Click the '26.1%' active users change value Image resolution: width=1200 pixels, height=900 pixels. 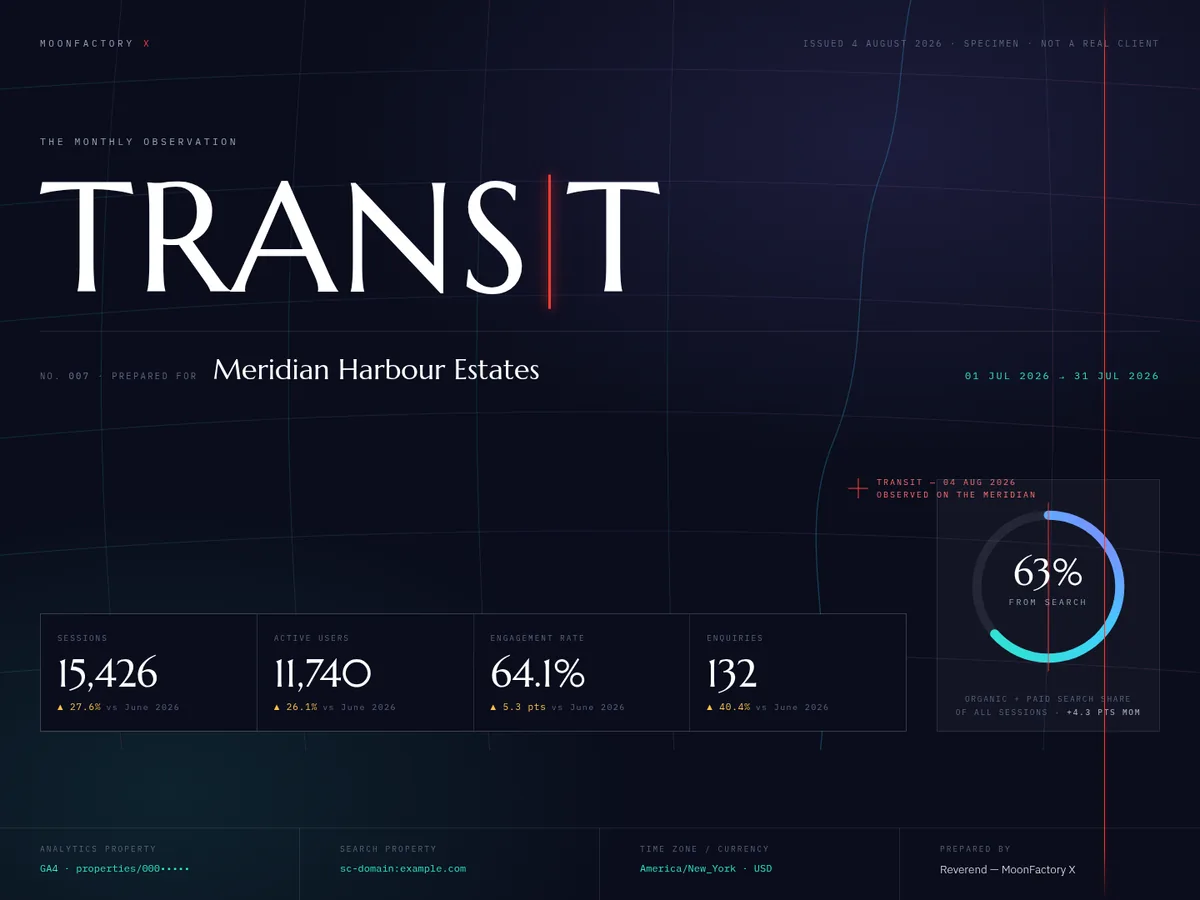click(302, 707)
